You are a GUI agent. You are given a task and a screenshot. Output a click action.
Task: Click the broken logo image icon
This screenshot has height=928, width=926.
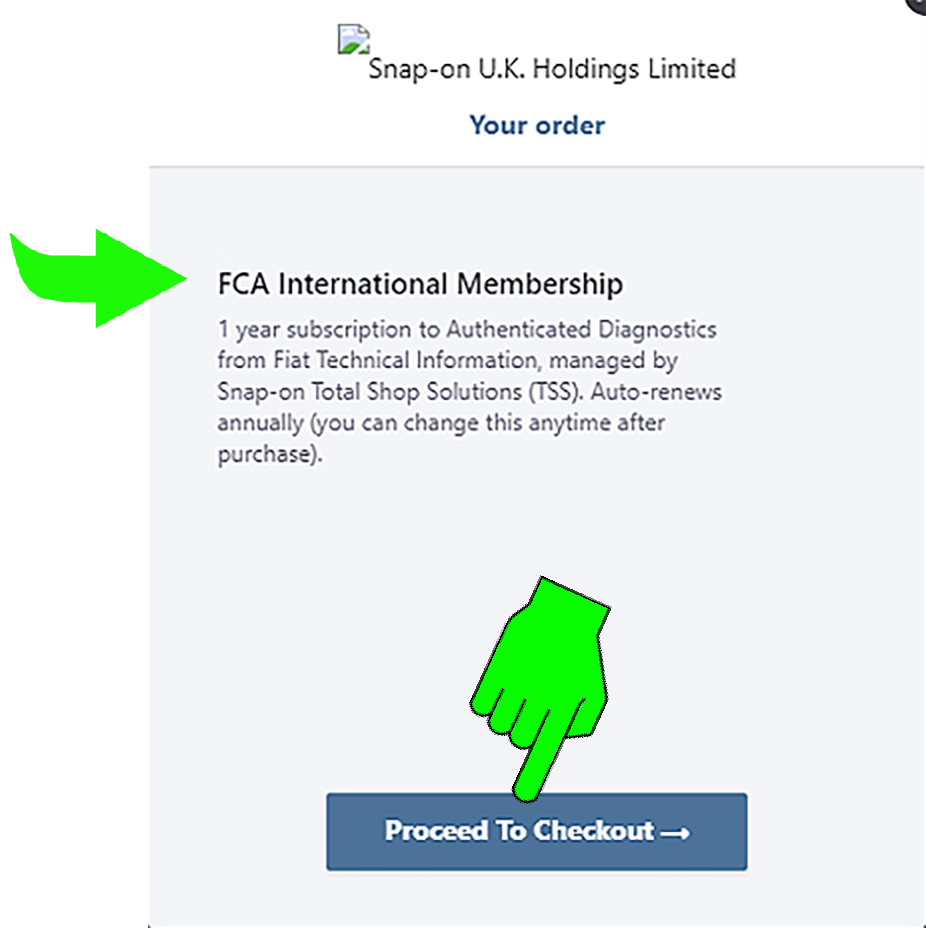(x=353, y=41)
